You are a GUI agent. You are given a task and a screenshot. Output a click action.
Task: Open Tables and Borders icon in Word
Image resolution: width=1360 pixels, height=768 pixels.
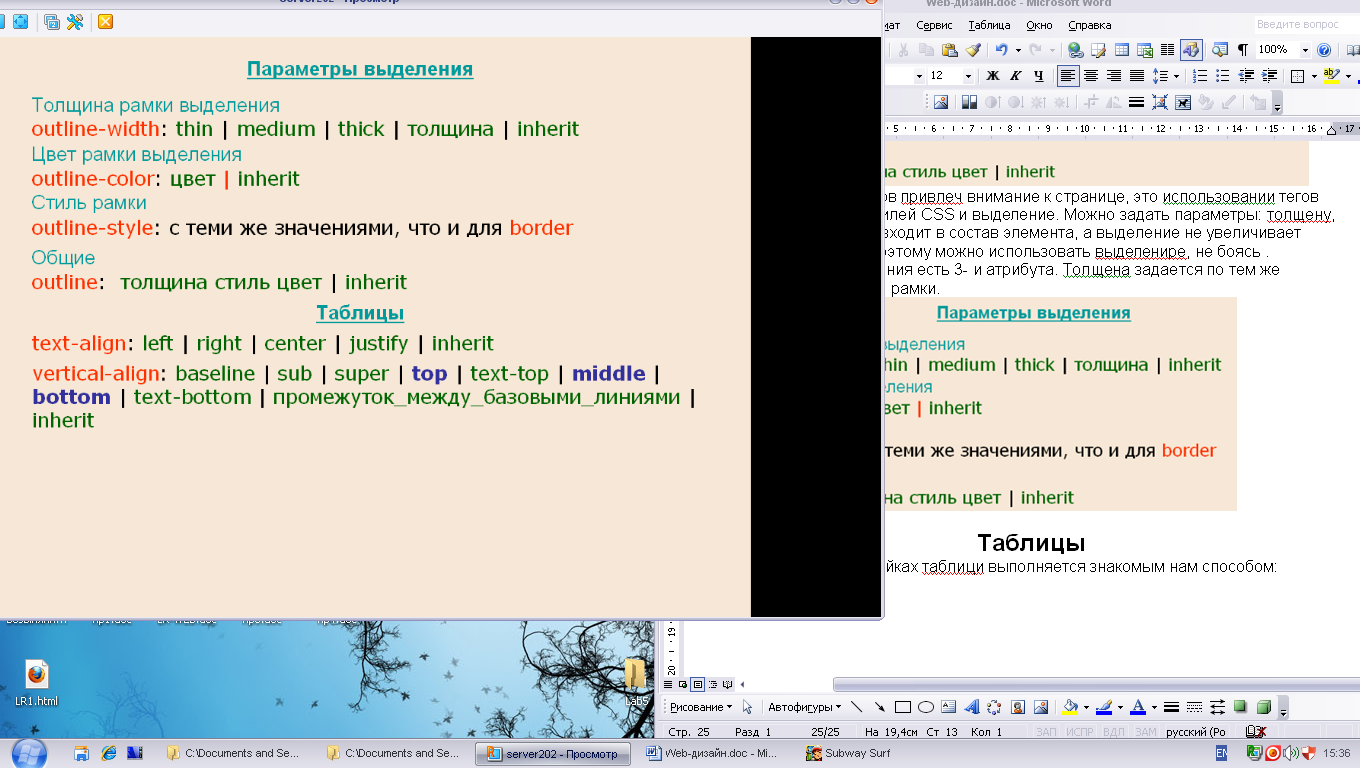point(1099,50)
